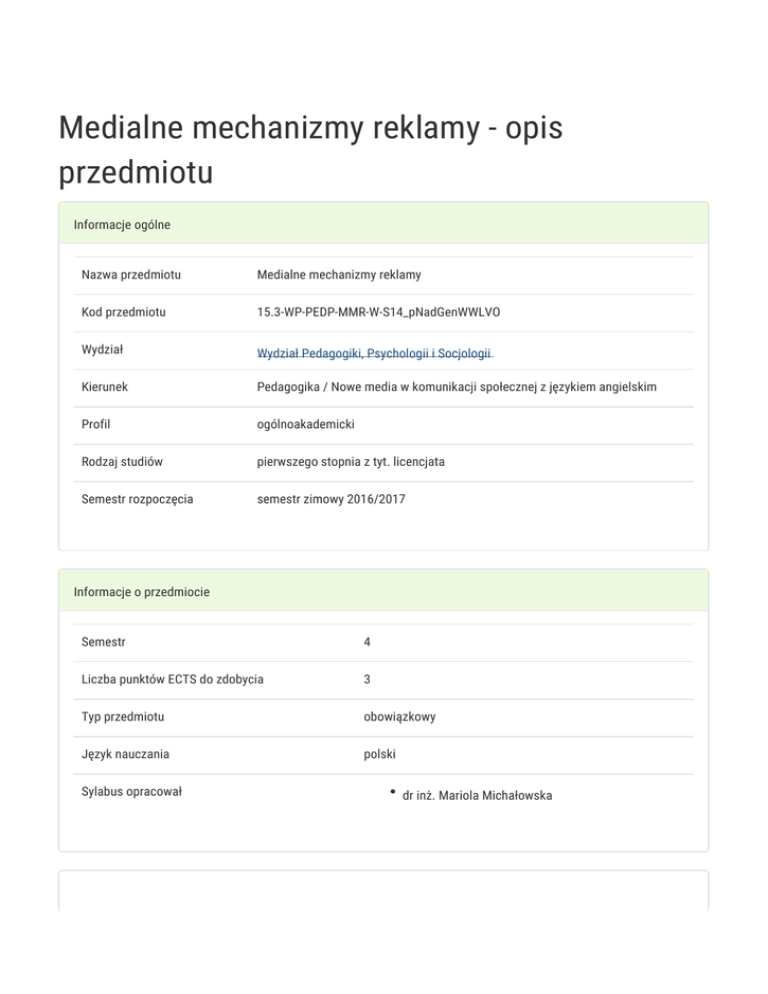
Task: Click the "Liczba punktów ECTS do zdobycia" label
Action: point(172,679)
